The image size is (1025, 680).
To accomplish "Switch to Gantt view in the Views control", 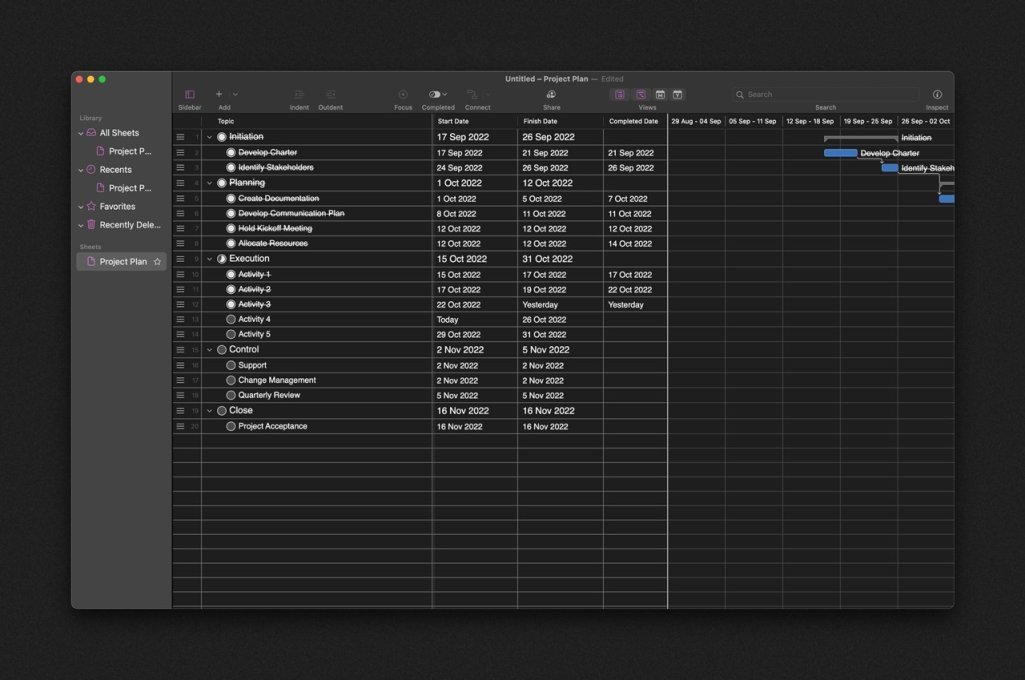I will coord(639,93).
